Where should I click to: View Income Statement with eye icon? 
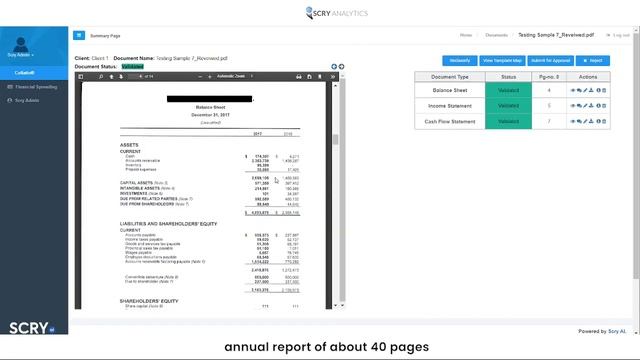coord(573,106)
